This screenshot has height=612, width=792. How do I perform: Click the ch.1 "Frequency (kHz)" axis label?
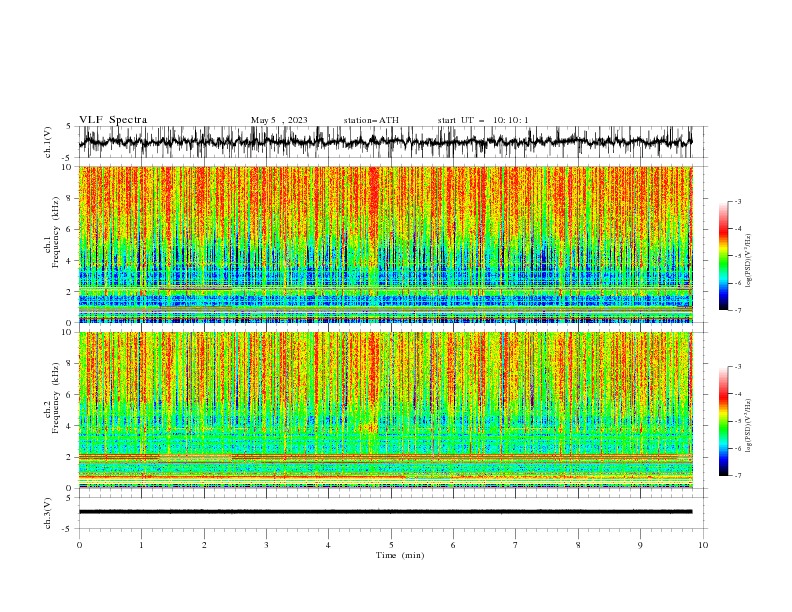click(x=56, y=232)
